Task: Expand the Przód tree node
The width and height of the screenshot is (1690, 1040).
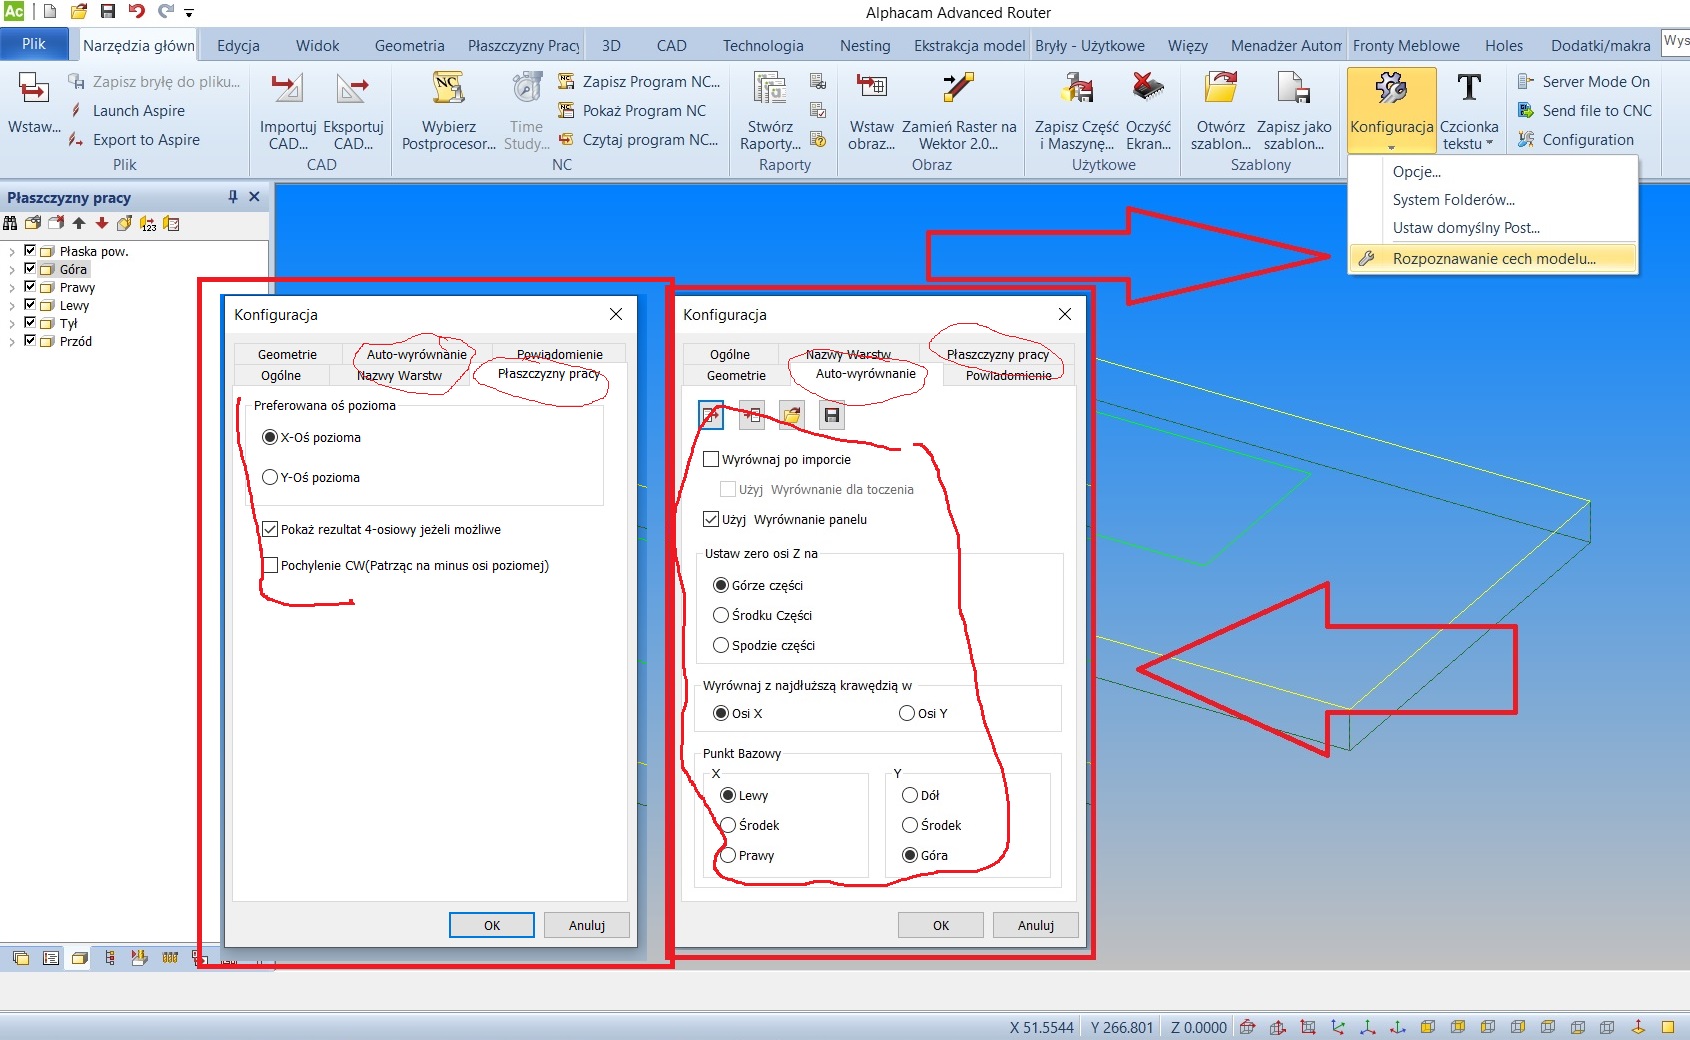Action: click(12, 342)
